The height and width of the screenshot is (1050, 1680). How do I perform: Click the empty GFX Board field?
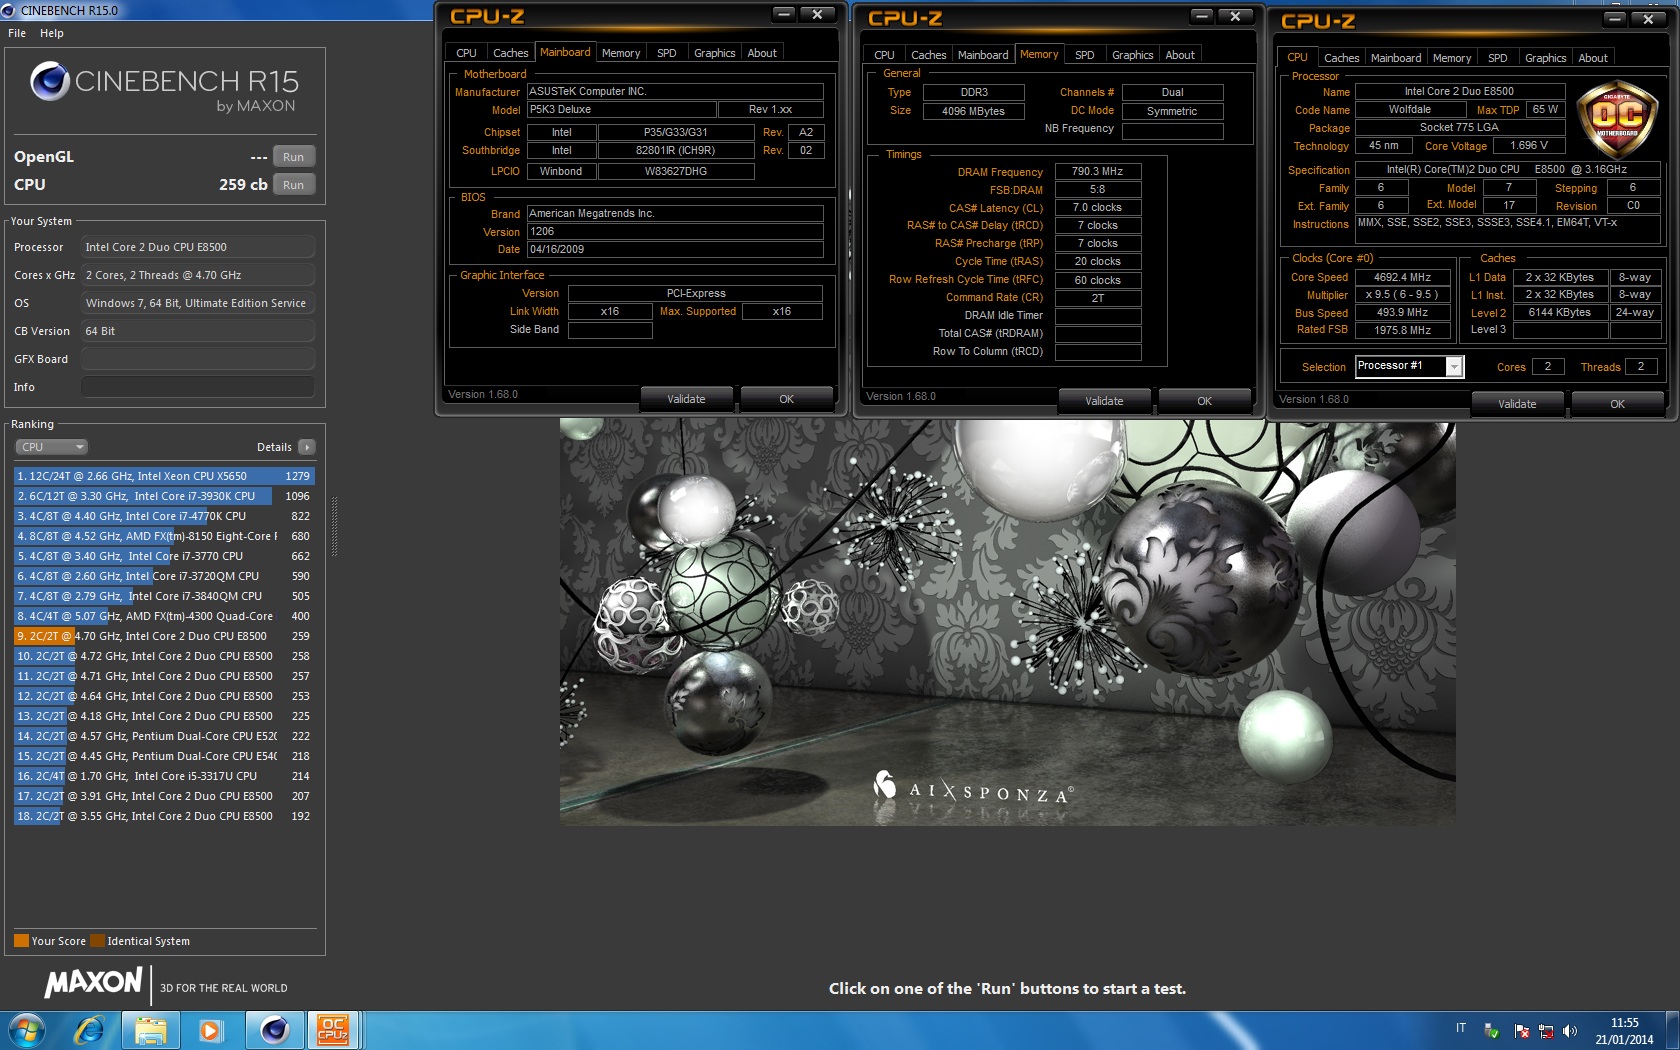198,359
